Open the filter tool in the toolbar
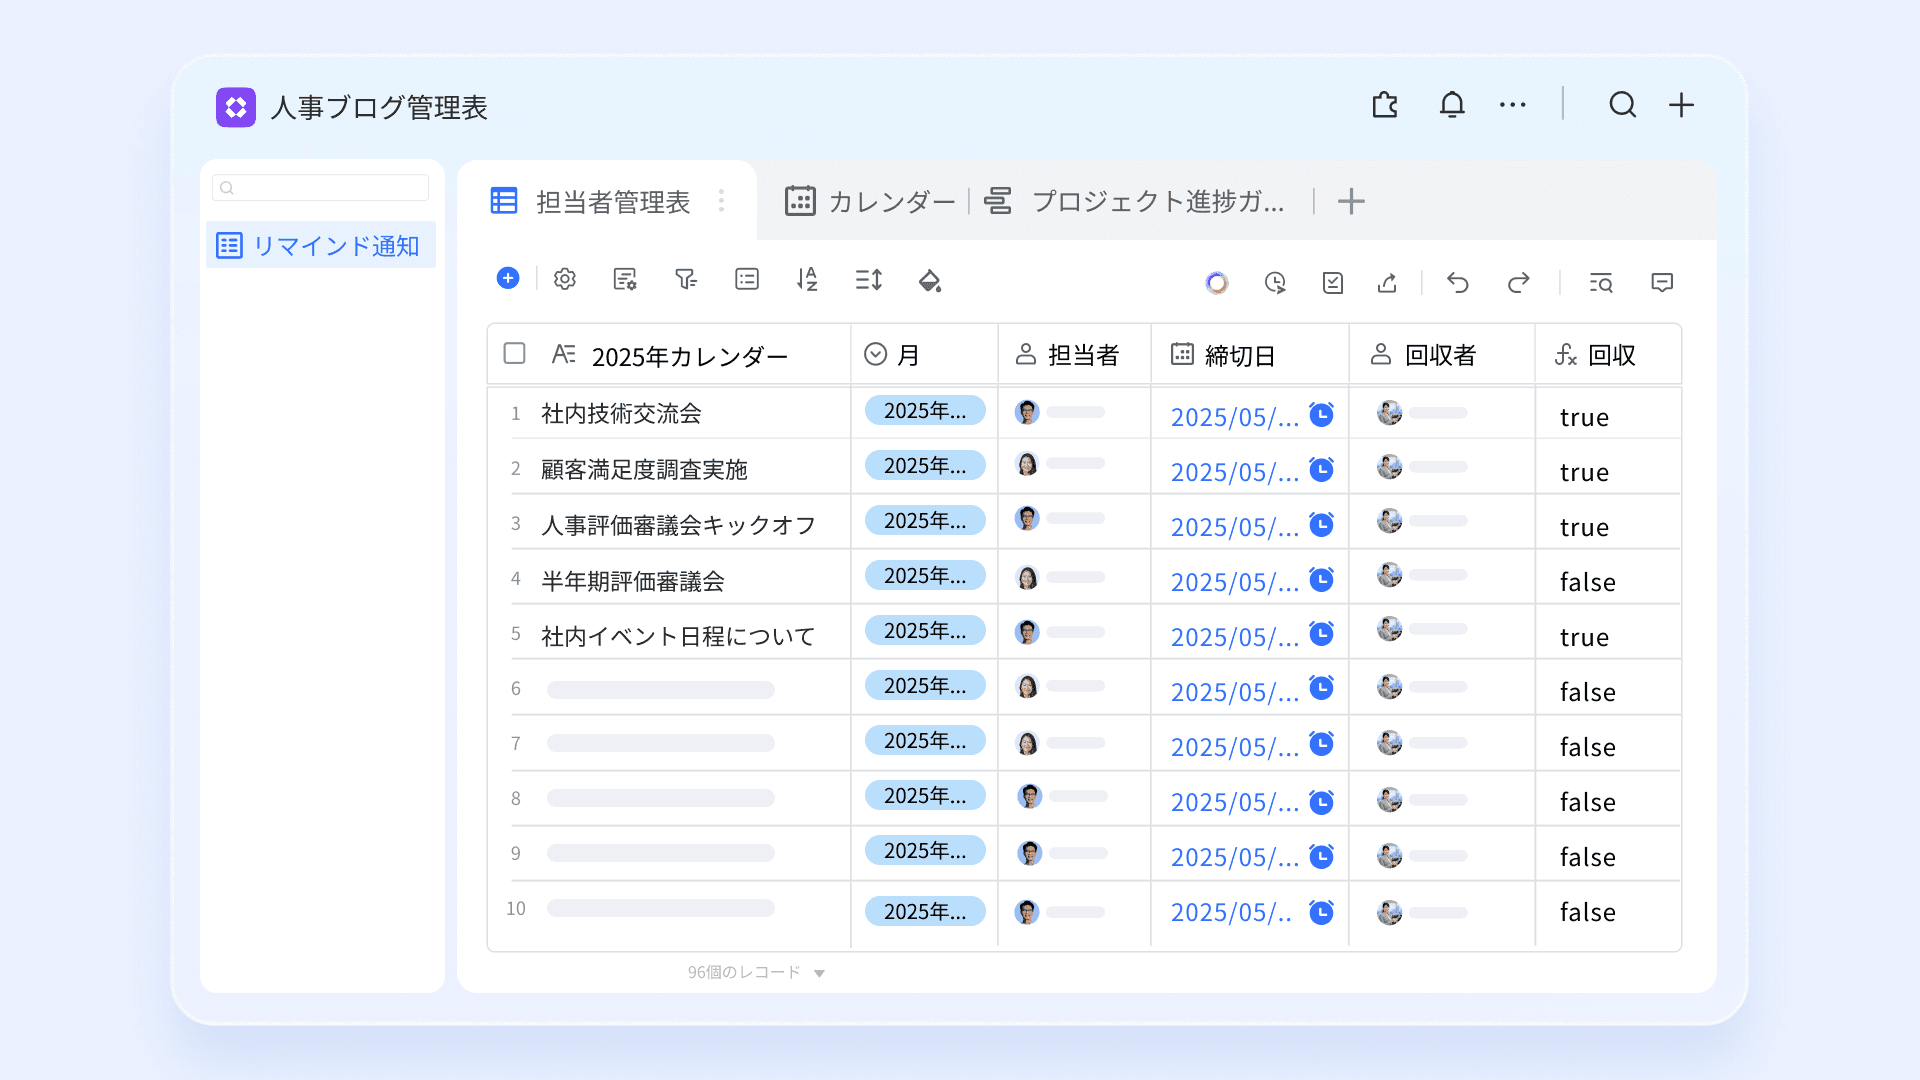 [x=685, y=280]
